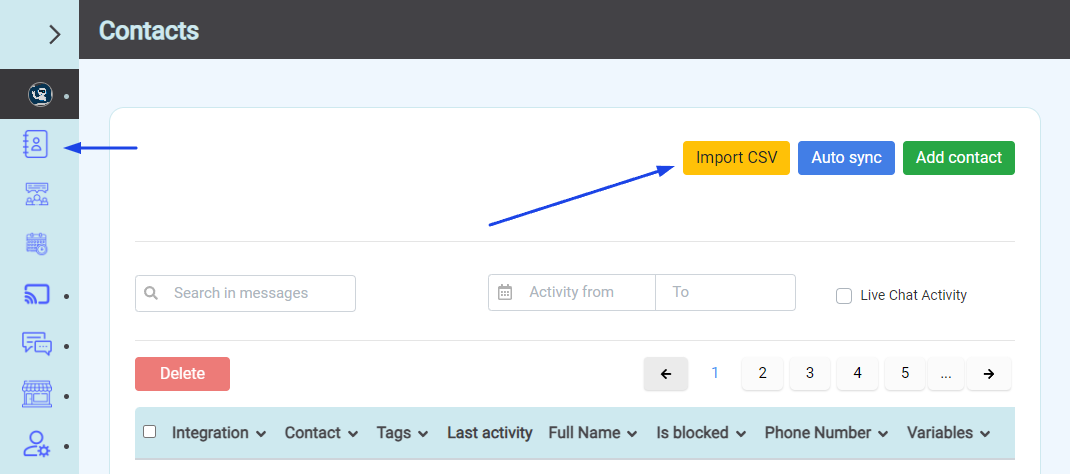This screenshot has width=1070, height=474.
Task: Open the scheduled calendar clock icon
Action: click(37, 243)
